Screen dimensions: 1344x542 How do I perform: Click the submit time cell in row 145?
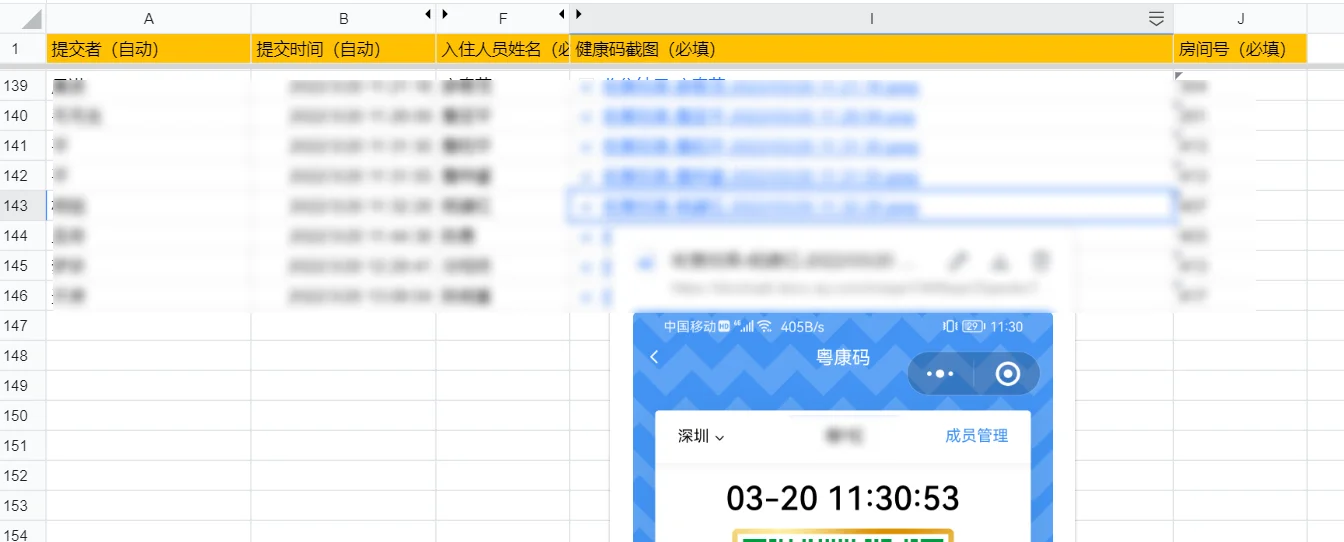click(x=343, y=266)
